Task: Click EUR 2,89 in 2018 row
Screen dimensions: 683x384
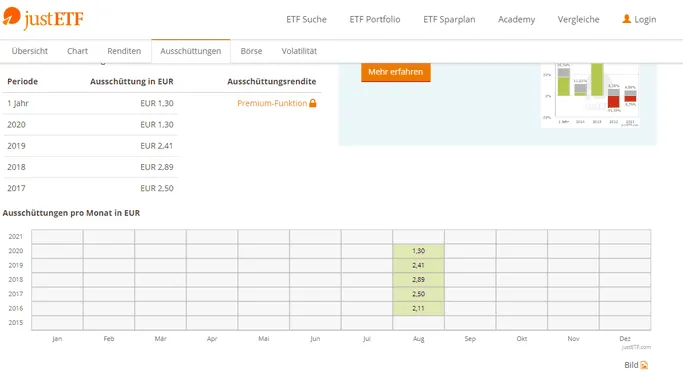Action: coord(157,167)
